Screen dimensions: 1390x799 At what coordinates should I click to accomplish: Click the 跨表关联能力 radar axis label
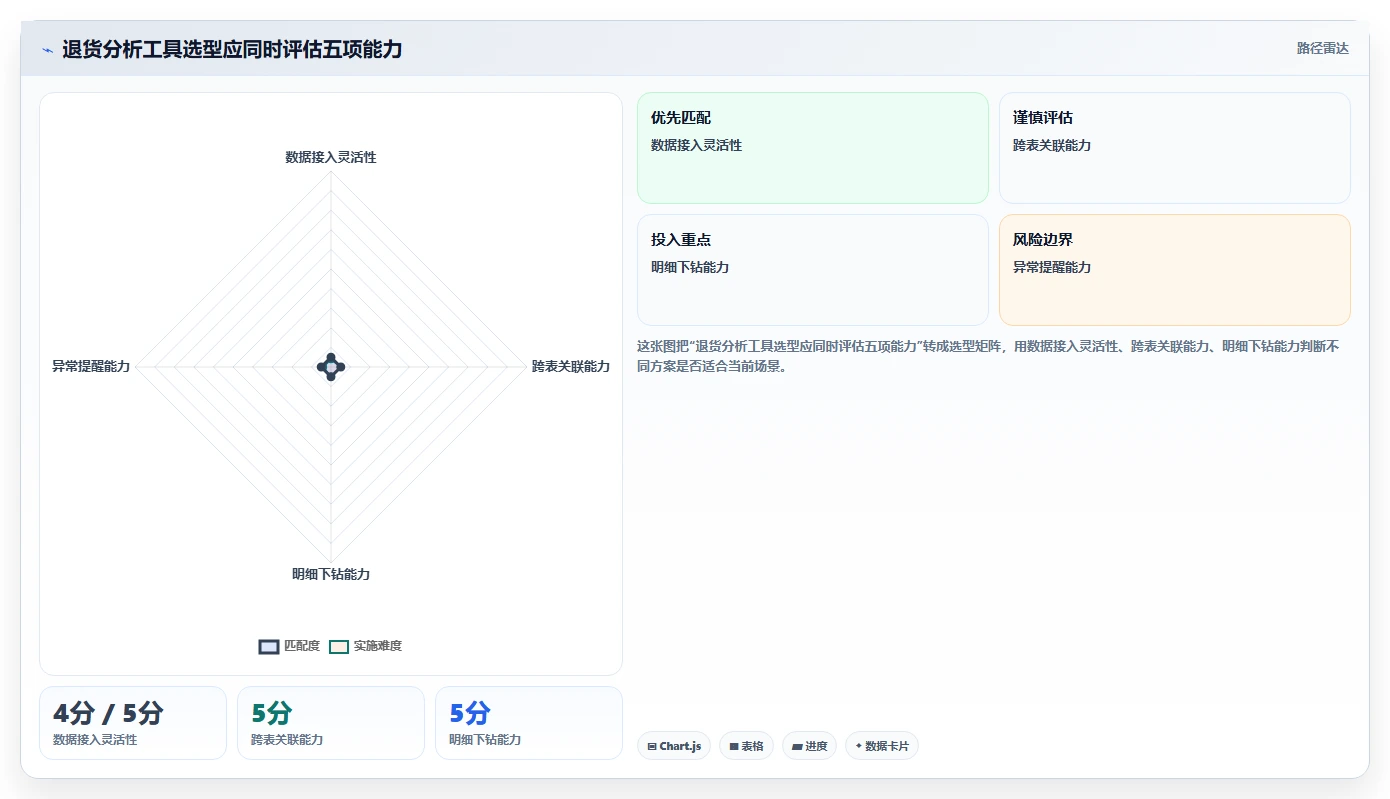point(571,367)
